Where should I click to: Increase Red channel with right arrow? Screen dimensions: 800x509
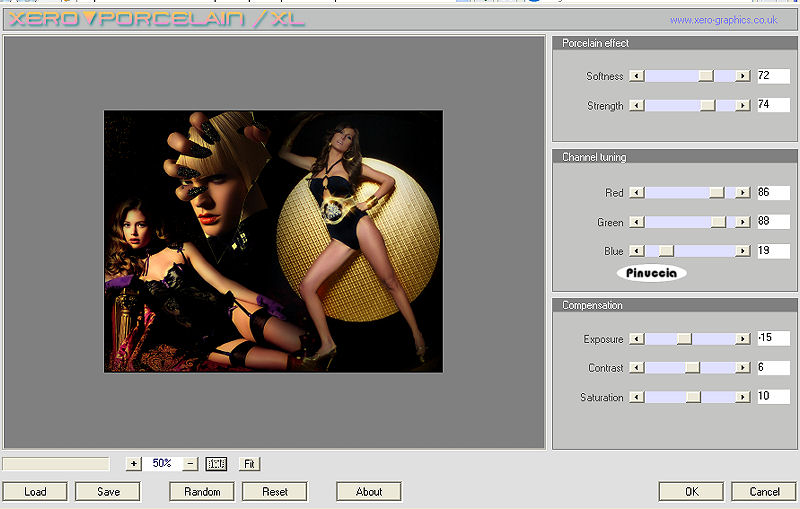point(743,192)
